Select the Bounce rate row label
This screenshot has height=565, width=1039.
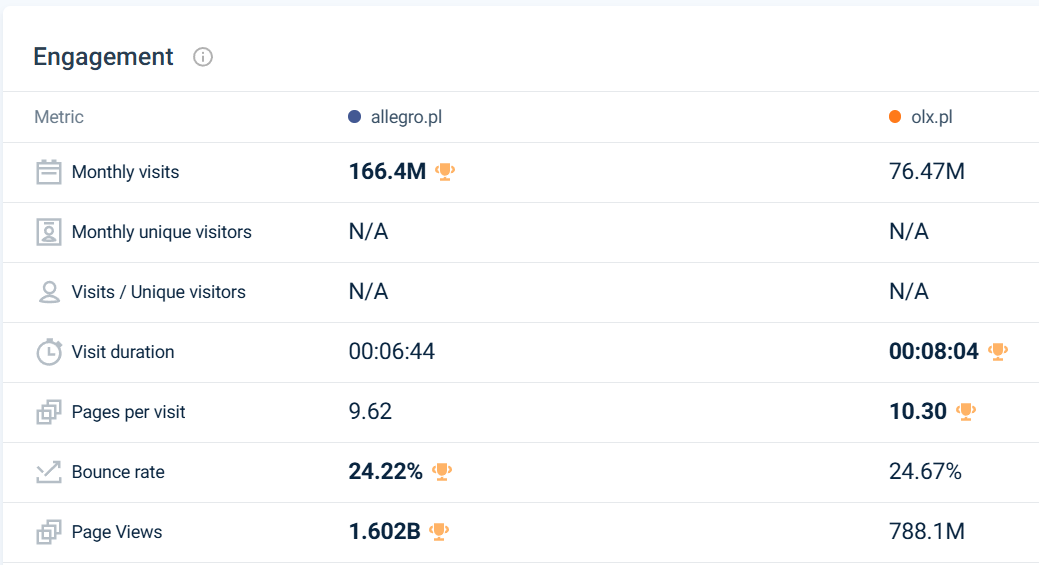118,472
